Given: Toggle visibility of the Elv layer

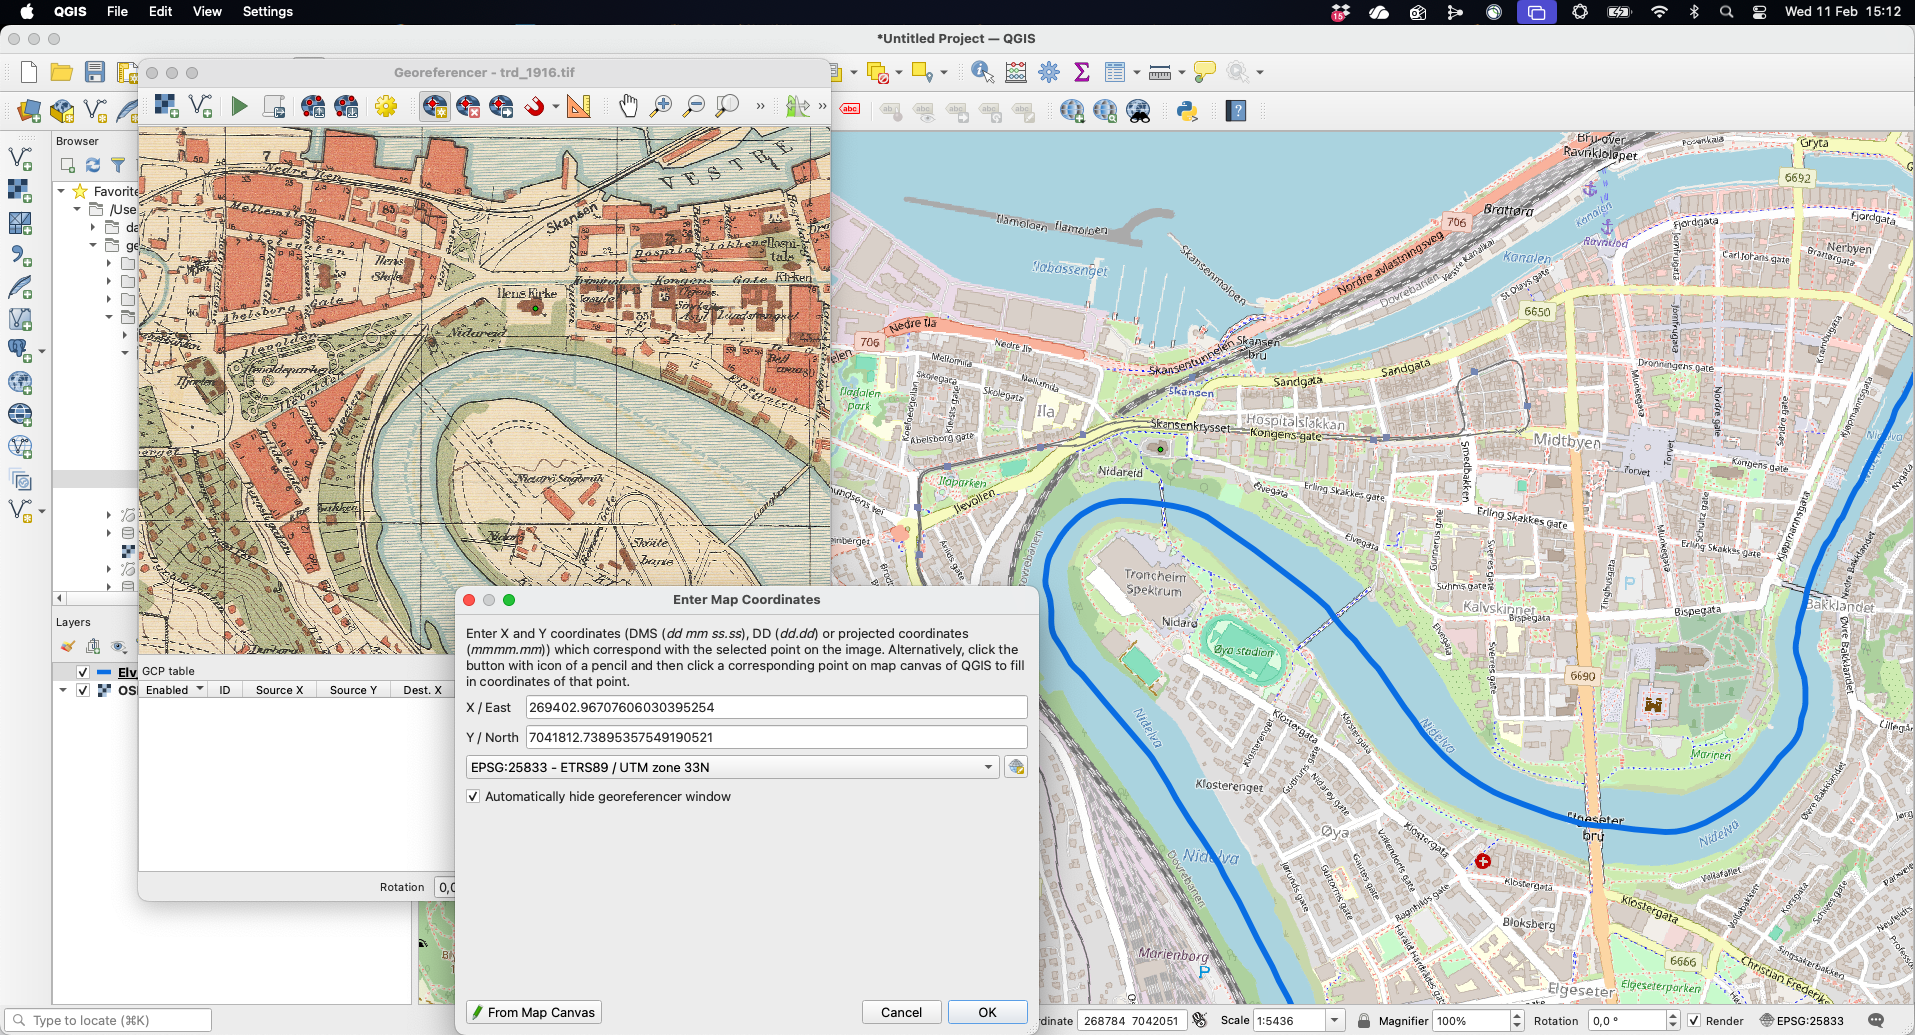Looking at the screenshot, I should (x=83, y=672).
